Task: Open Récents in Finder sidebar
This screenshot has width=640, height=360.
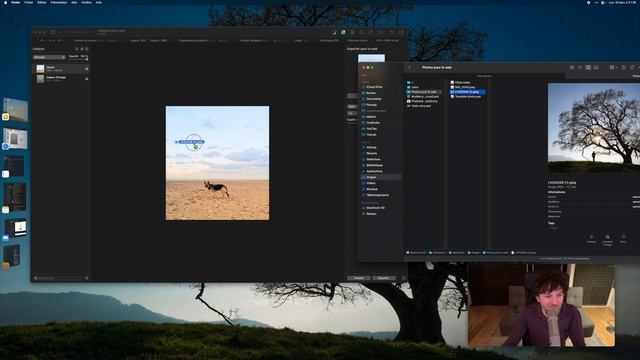Action: [x=371, y=153]
